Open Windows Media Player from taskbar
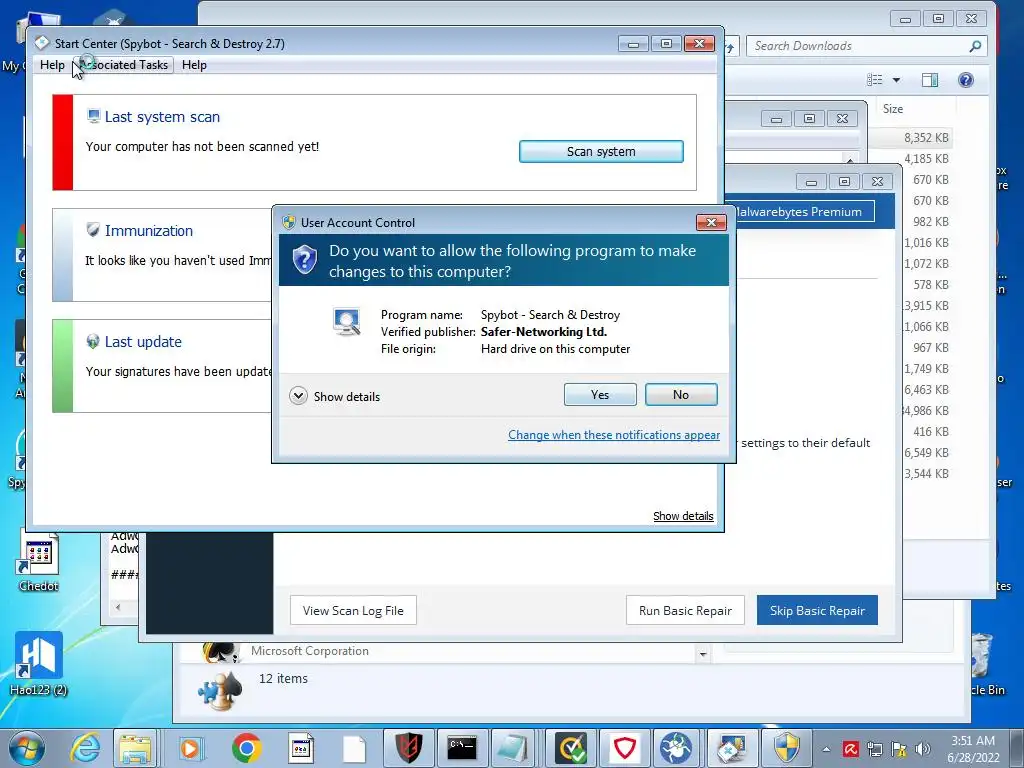 (191, 748)
